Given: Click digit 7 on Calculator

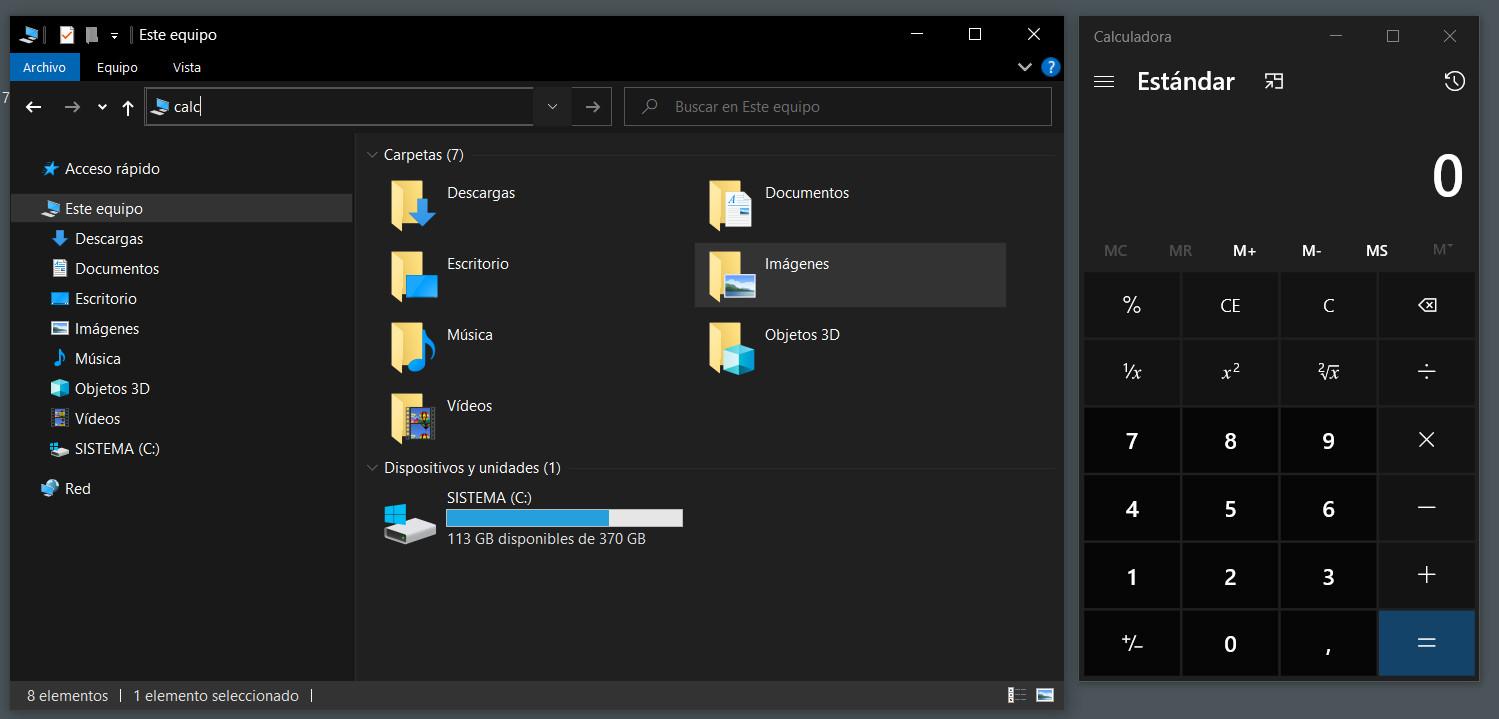Looking at the screenshot, I should [x=1132, y=440].
